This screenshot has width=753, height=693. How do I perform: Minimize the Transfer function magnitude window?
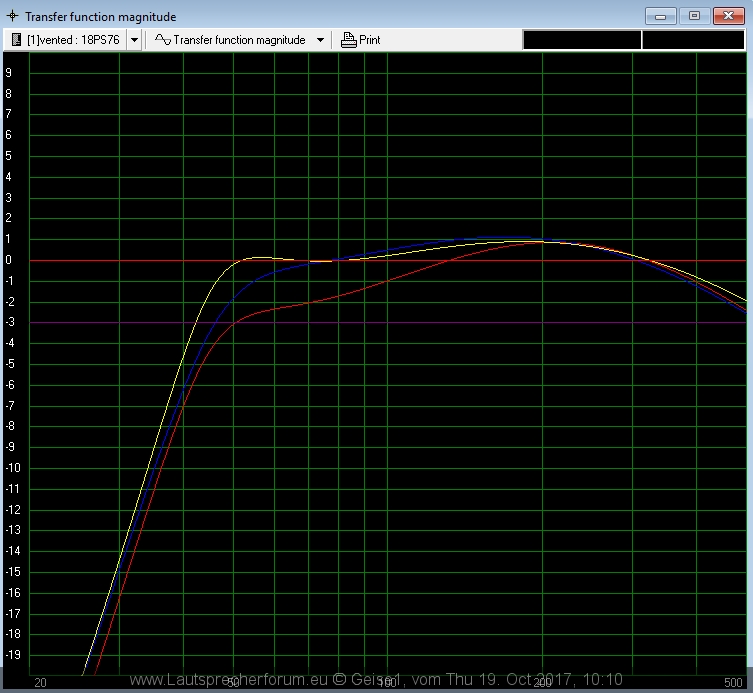pyautogui.click(x=660, y=16)
